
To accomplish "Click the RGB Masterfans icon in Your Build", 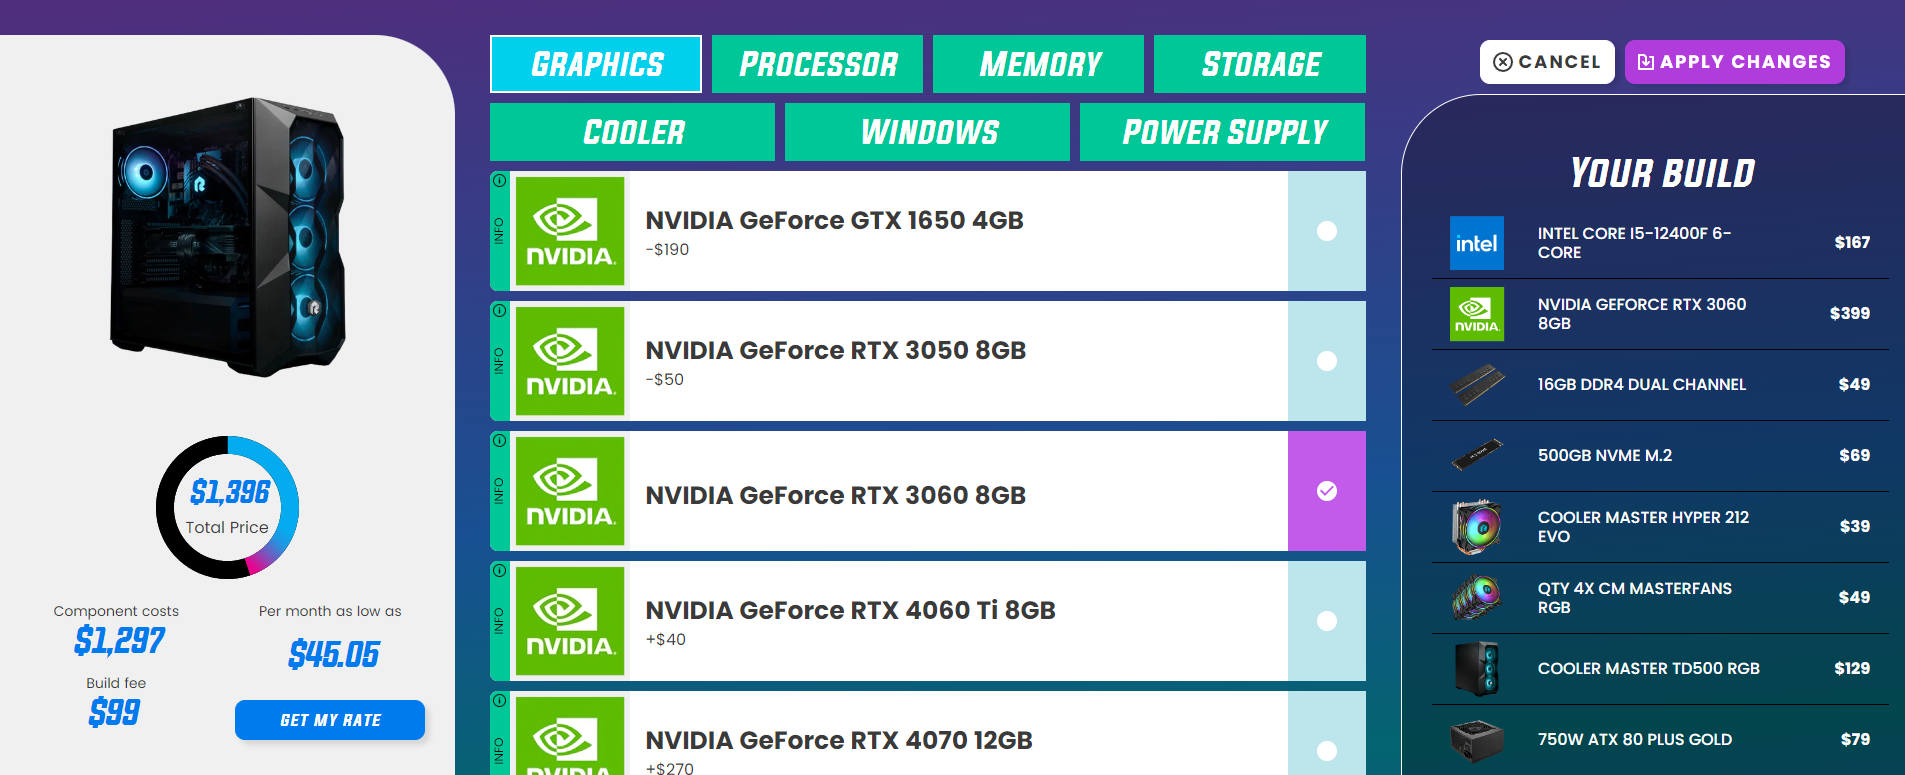I will click(x=1476, y=597).
